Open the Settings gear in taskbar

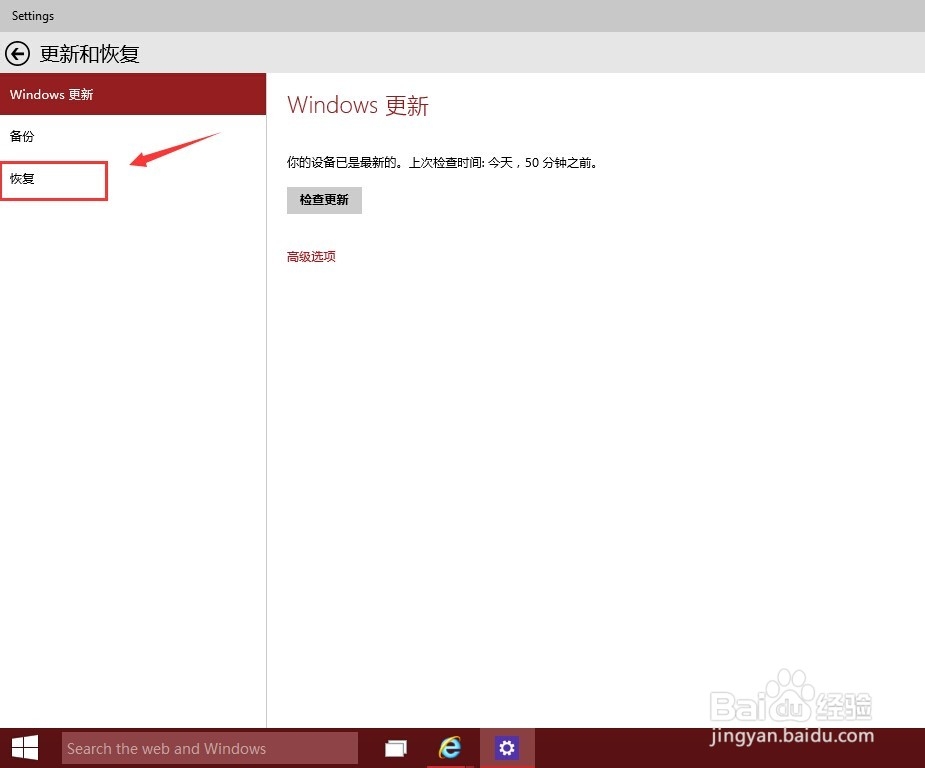click(507, 748)
